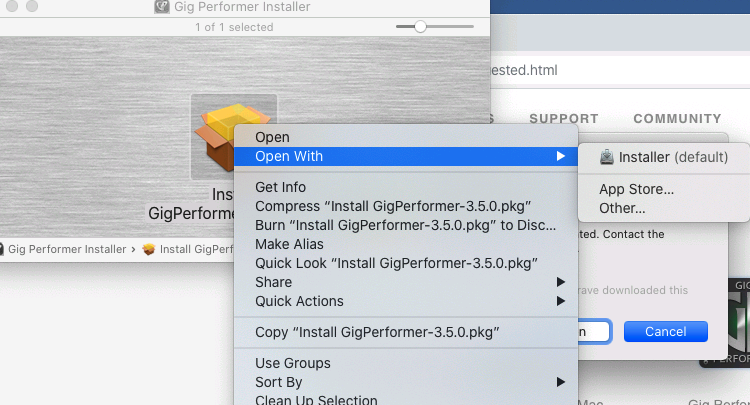Click the arrow beside Sort By
This screenshot has height=405, width=750.
(561, 382)
